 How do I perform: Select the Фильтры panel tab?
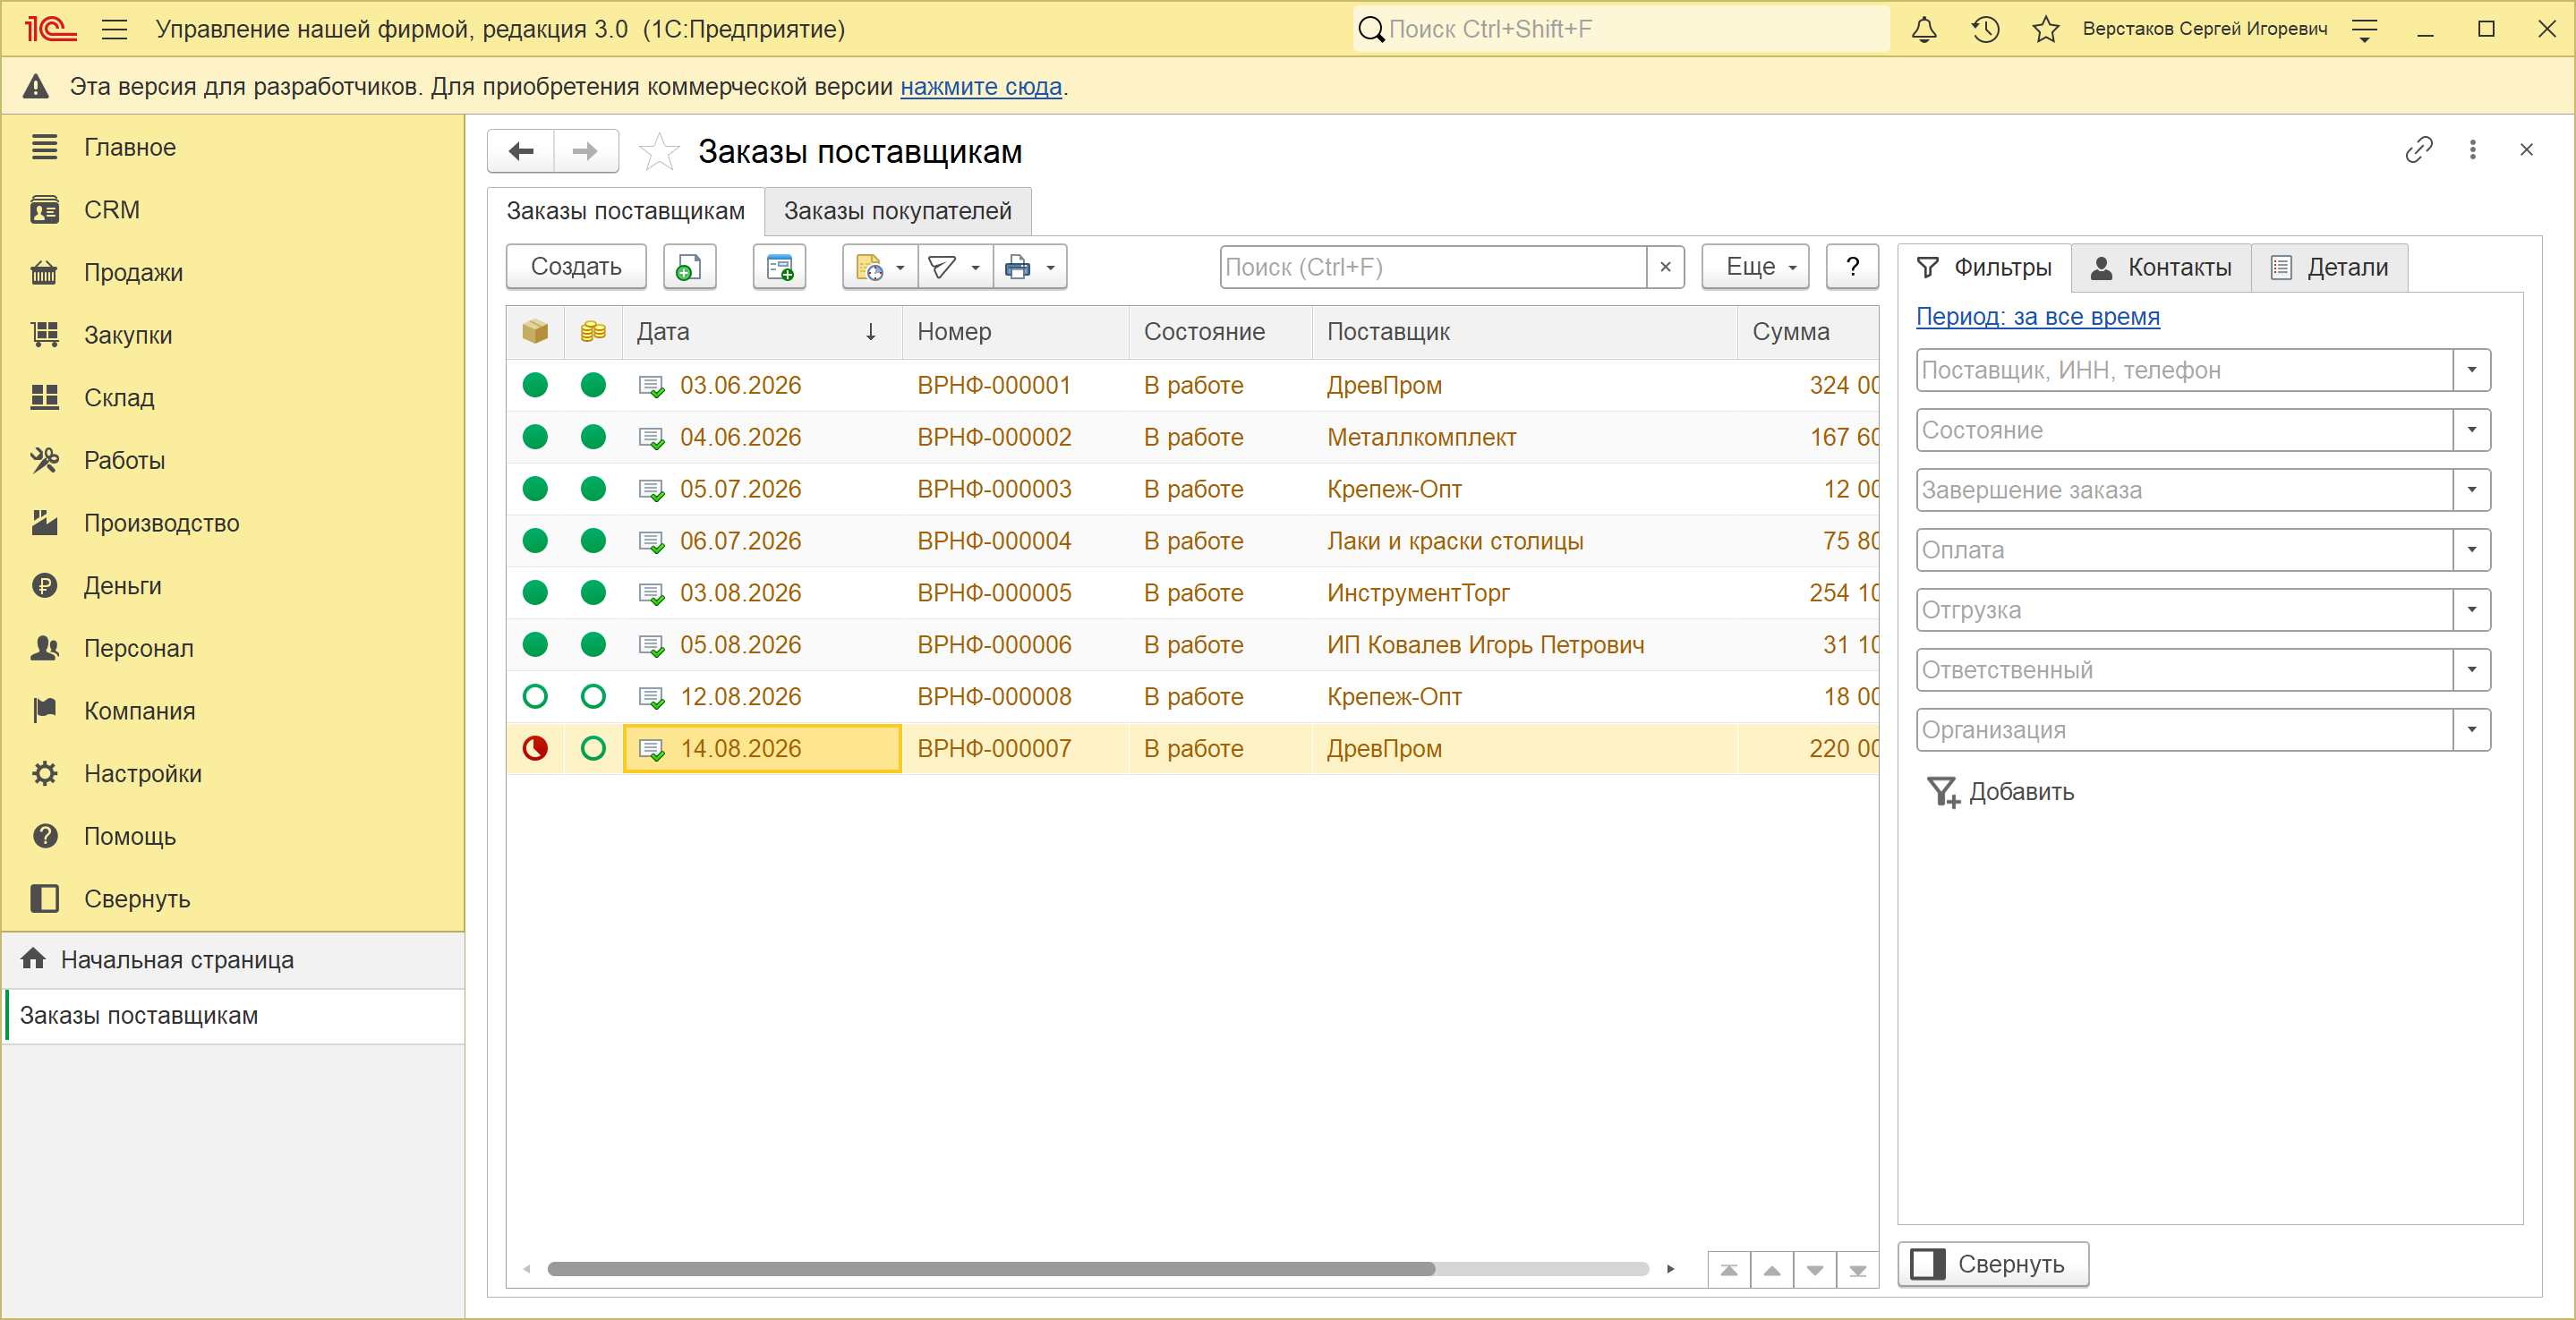1984,267
